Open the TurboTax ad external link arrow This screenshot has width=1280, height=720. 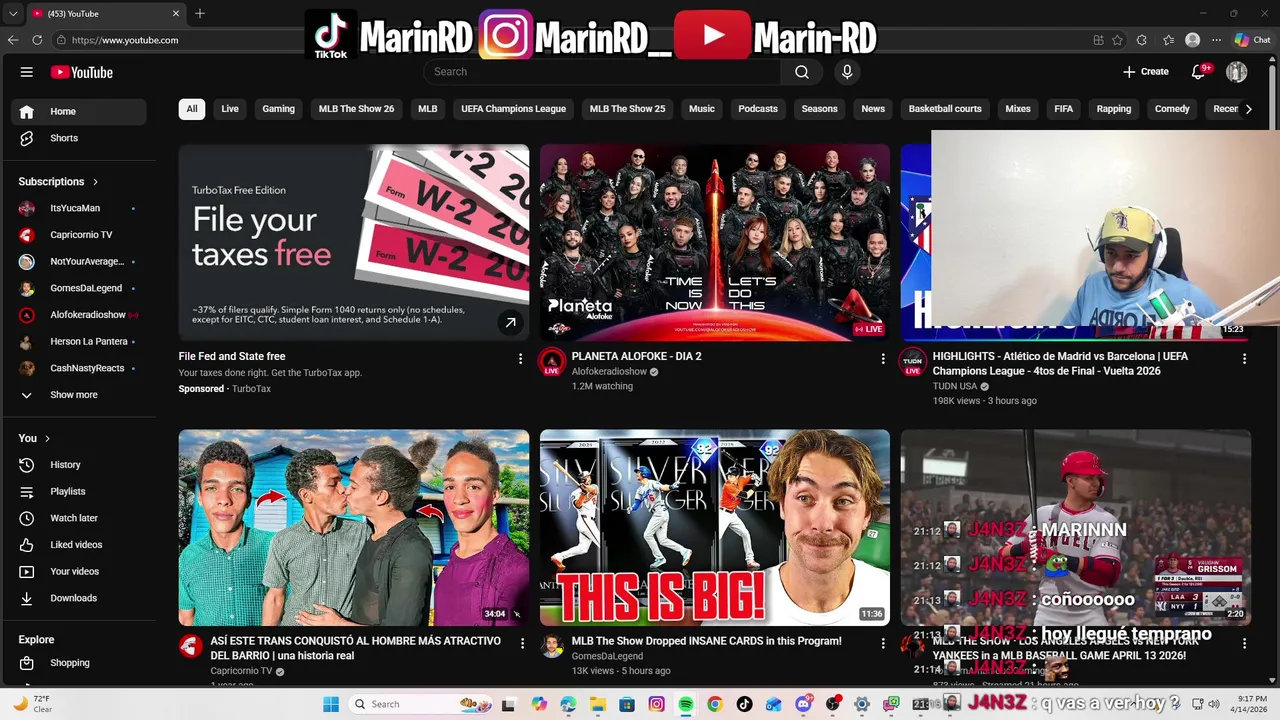click(x=510, y=322)
